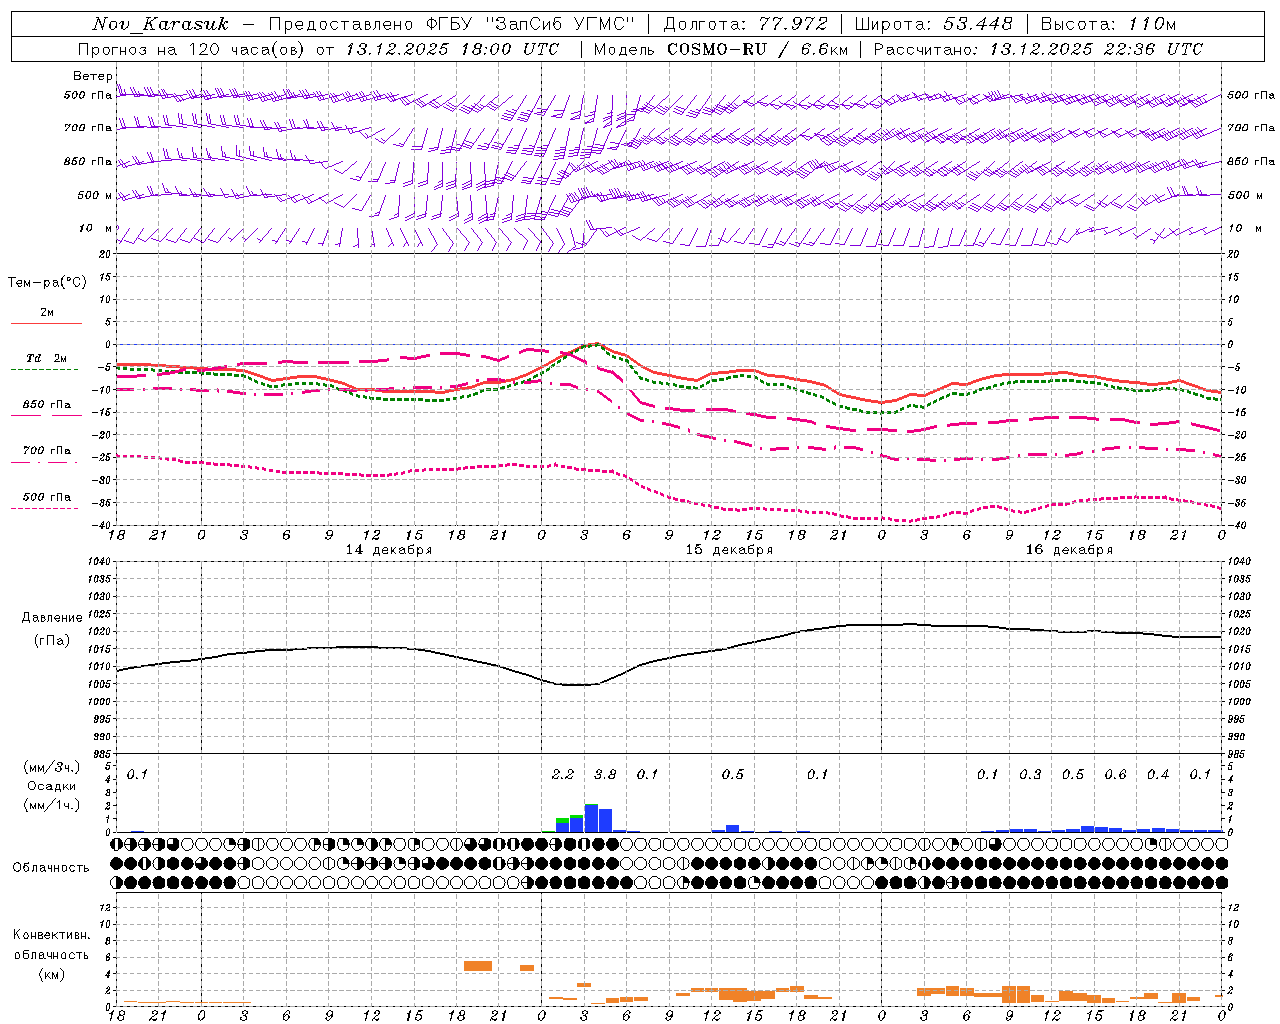
Task: Click the precipitation value '0.6'
Action: point(1115,774)
